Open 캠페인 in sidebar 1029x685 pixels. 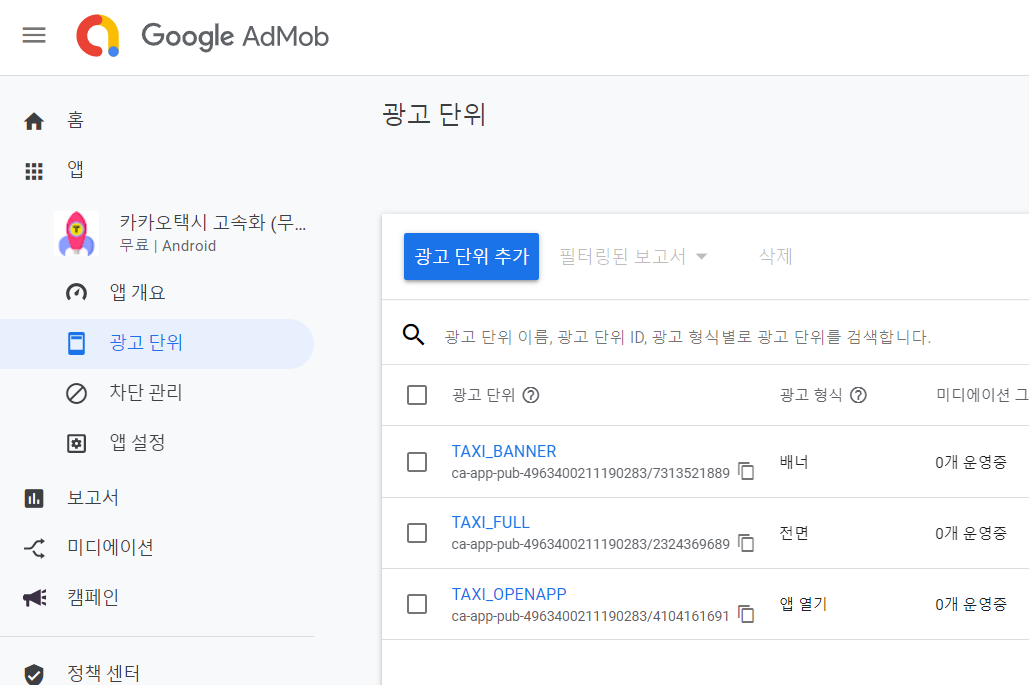point(93,597)
